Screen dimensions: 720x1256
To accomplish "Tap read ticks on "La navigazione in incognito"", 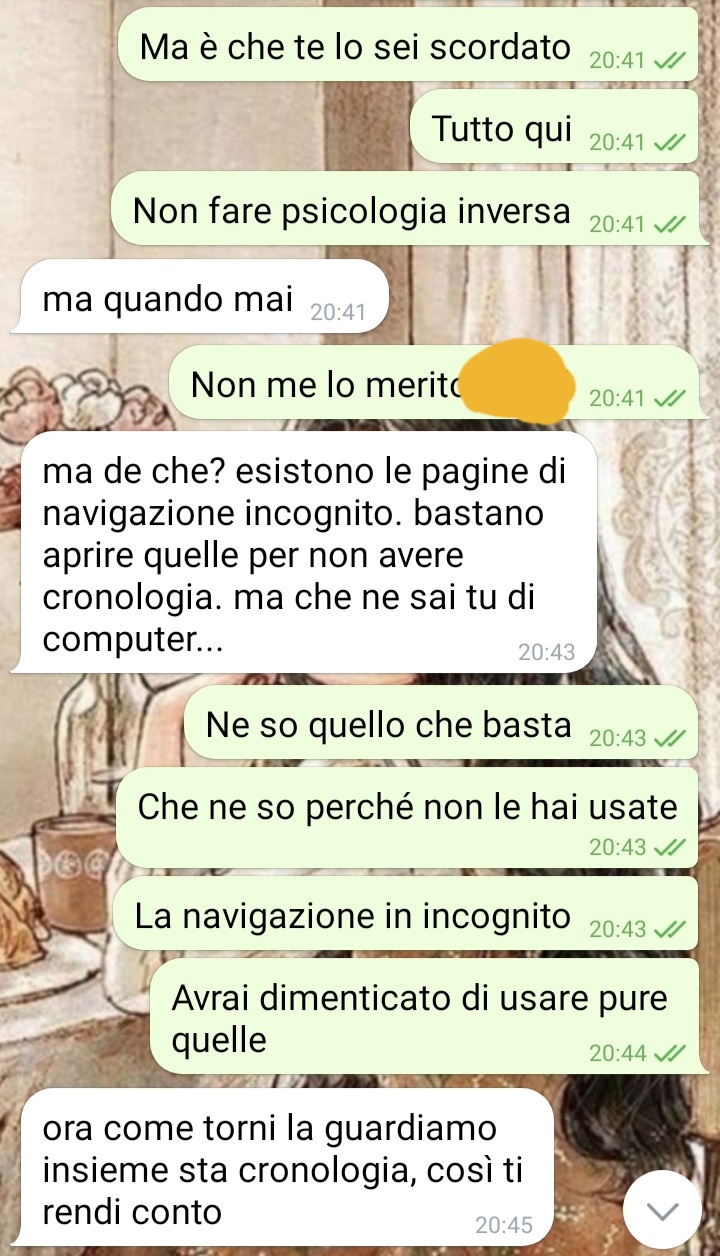I will click(669, 929).
